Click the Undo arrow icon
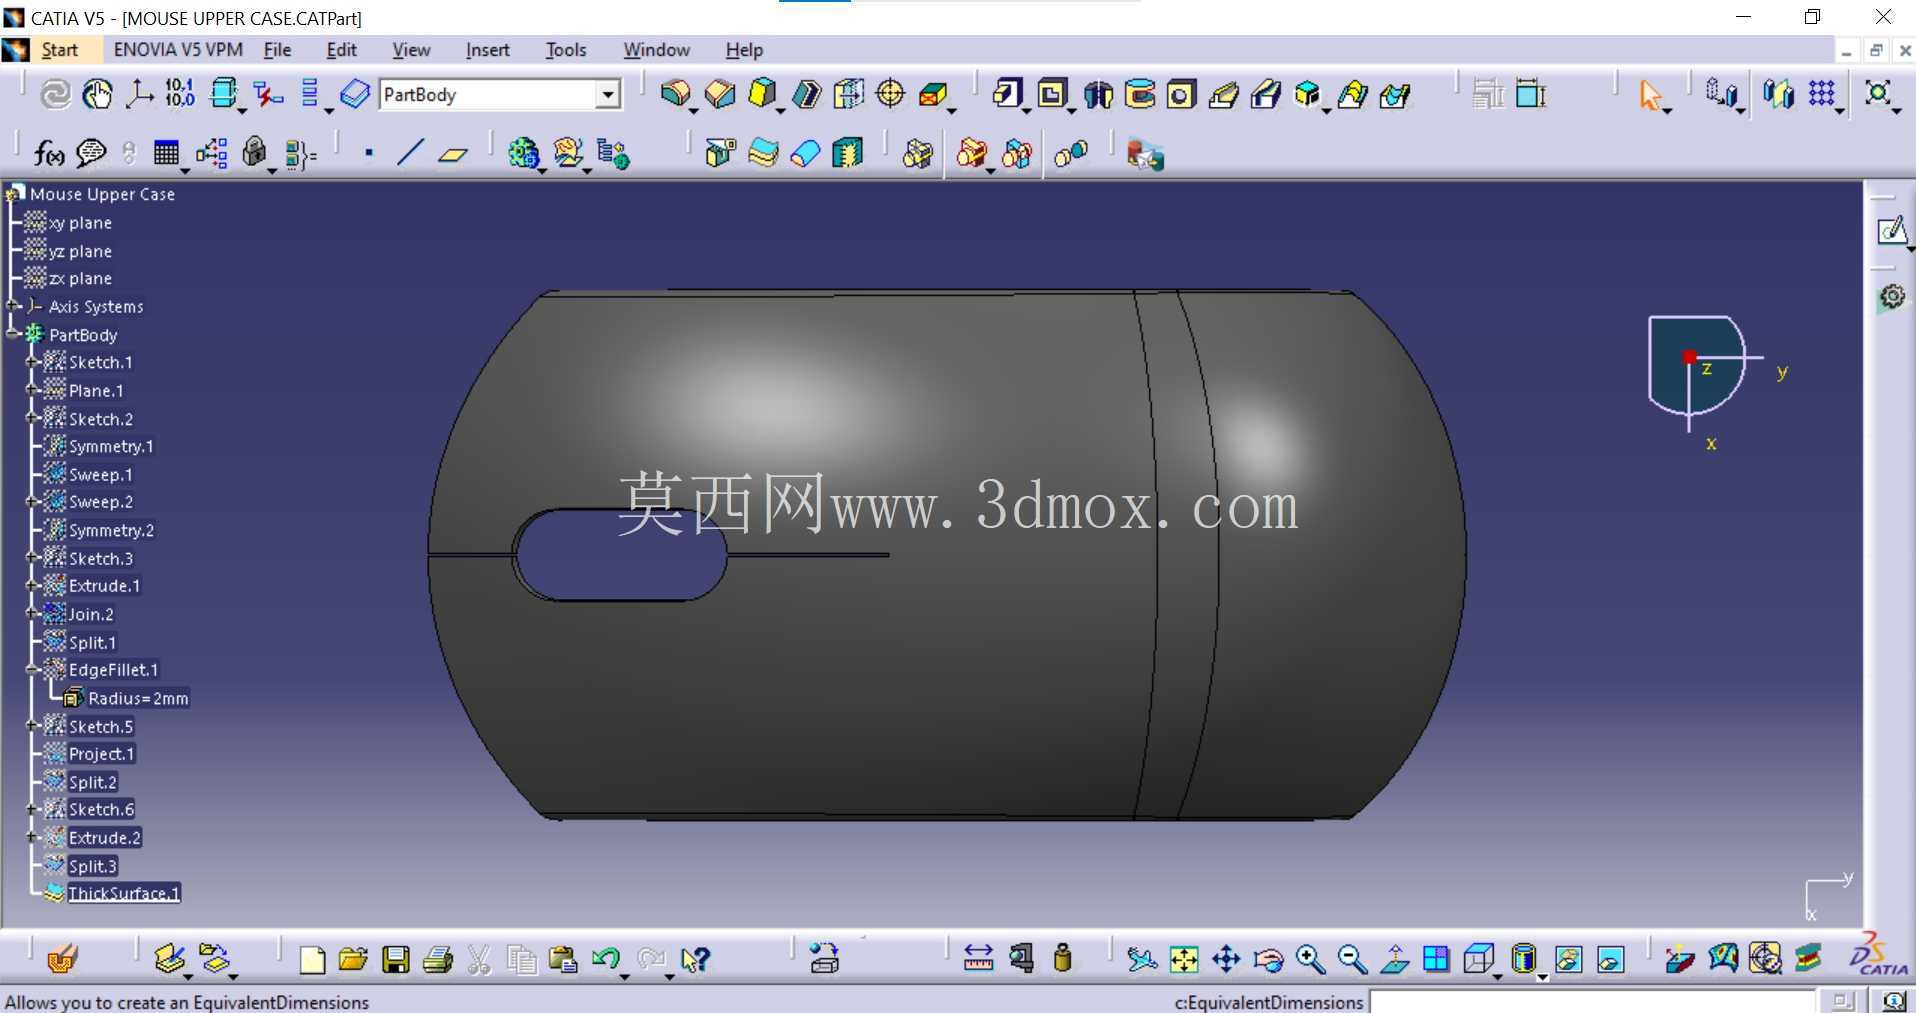 (x=605, y=959)
